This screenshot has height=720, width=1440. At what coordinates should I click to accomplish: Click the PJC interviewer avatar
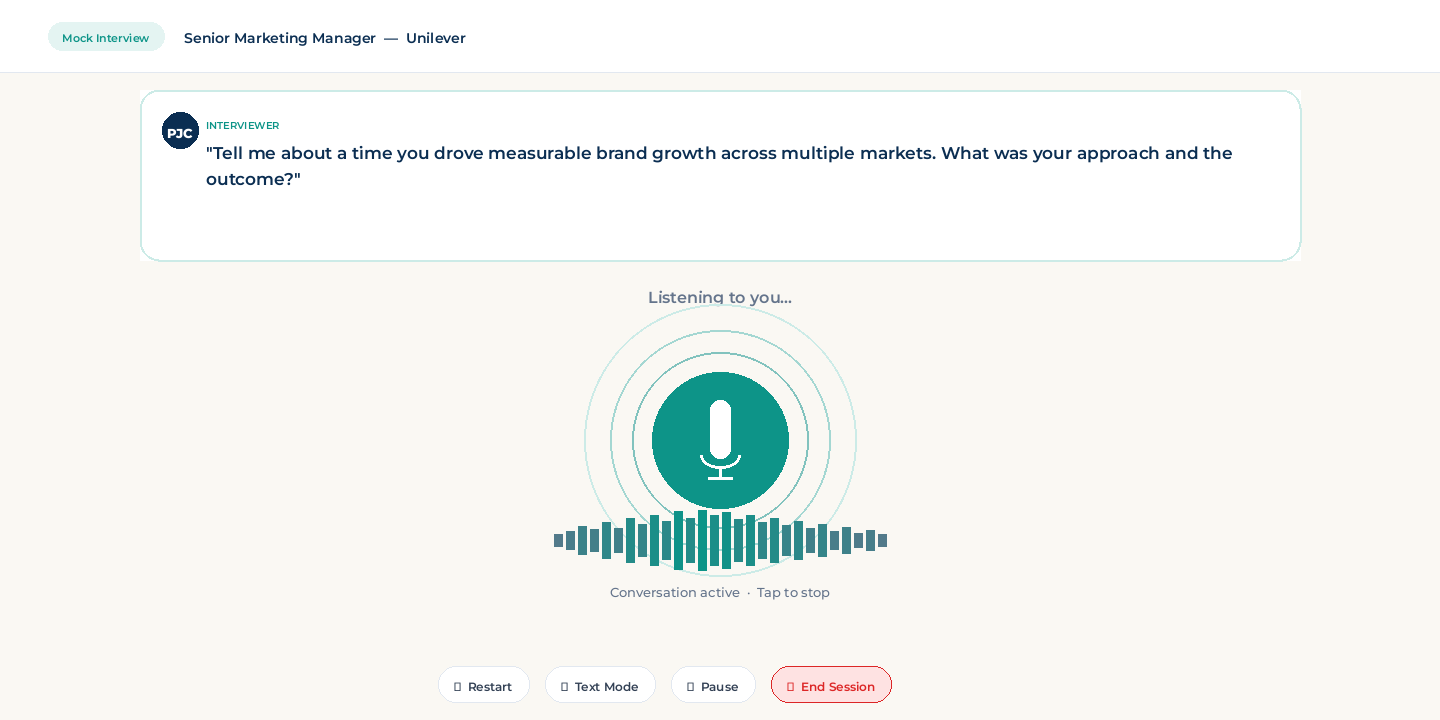[180, 131]
